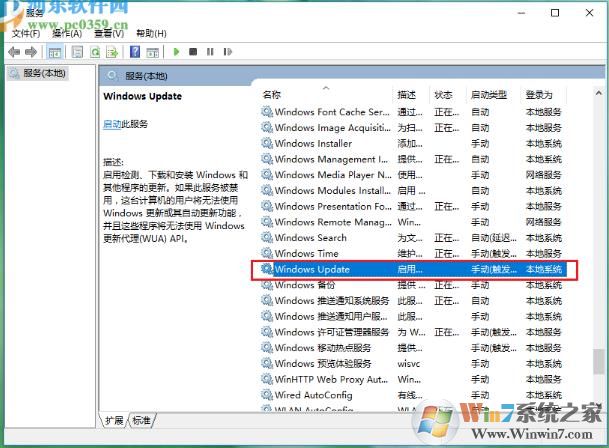Toggle the show/hide action pane icon
Image resolution: width=609 pixels, height=448 pixels.
[x=153, y=52]
